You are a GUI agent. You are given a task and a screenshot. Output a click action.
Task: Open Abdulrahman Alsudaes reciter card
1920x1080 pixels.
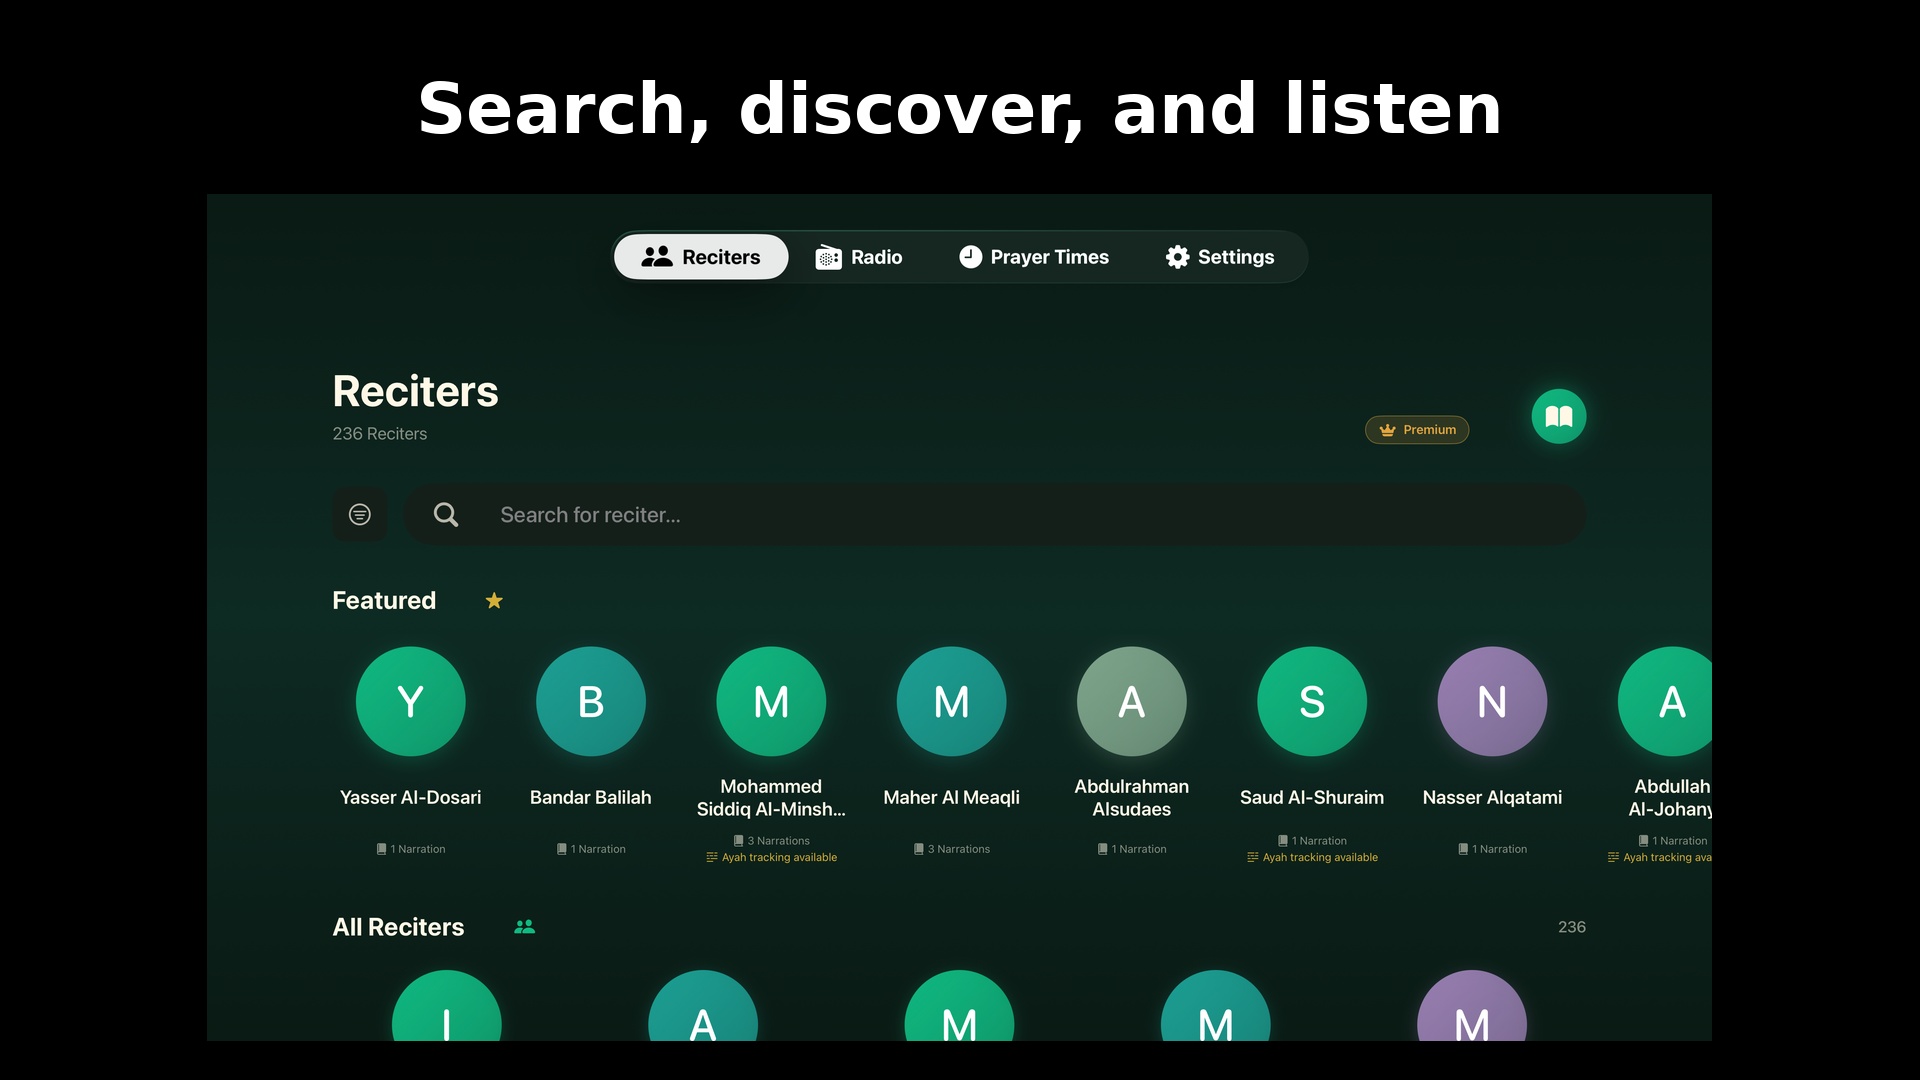pos(1131,701)
